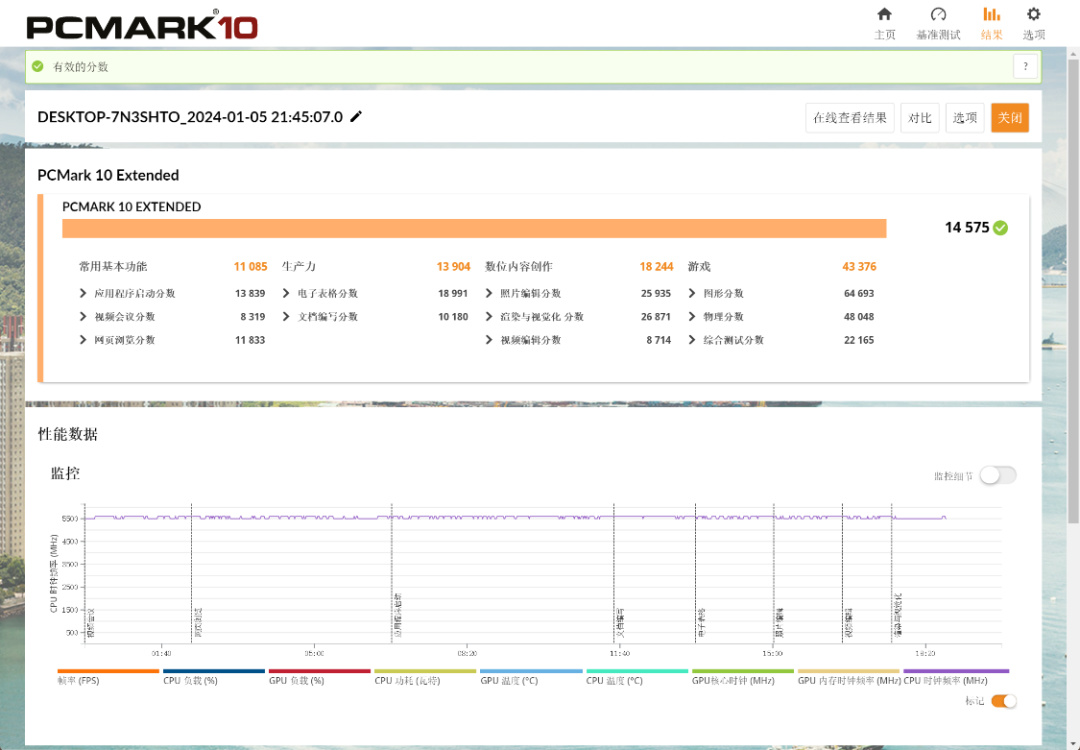Select the CPU 时钟频率 (MHz) legend swatch
1080x750 pixels.
click(956, 671)
